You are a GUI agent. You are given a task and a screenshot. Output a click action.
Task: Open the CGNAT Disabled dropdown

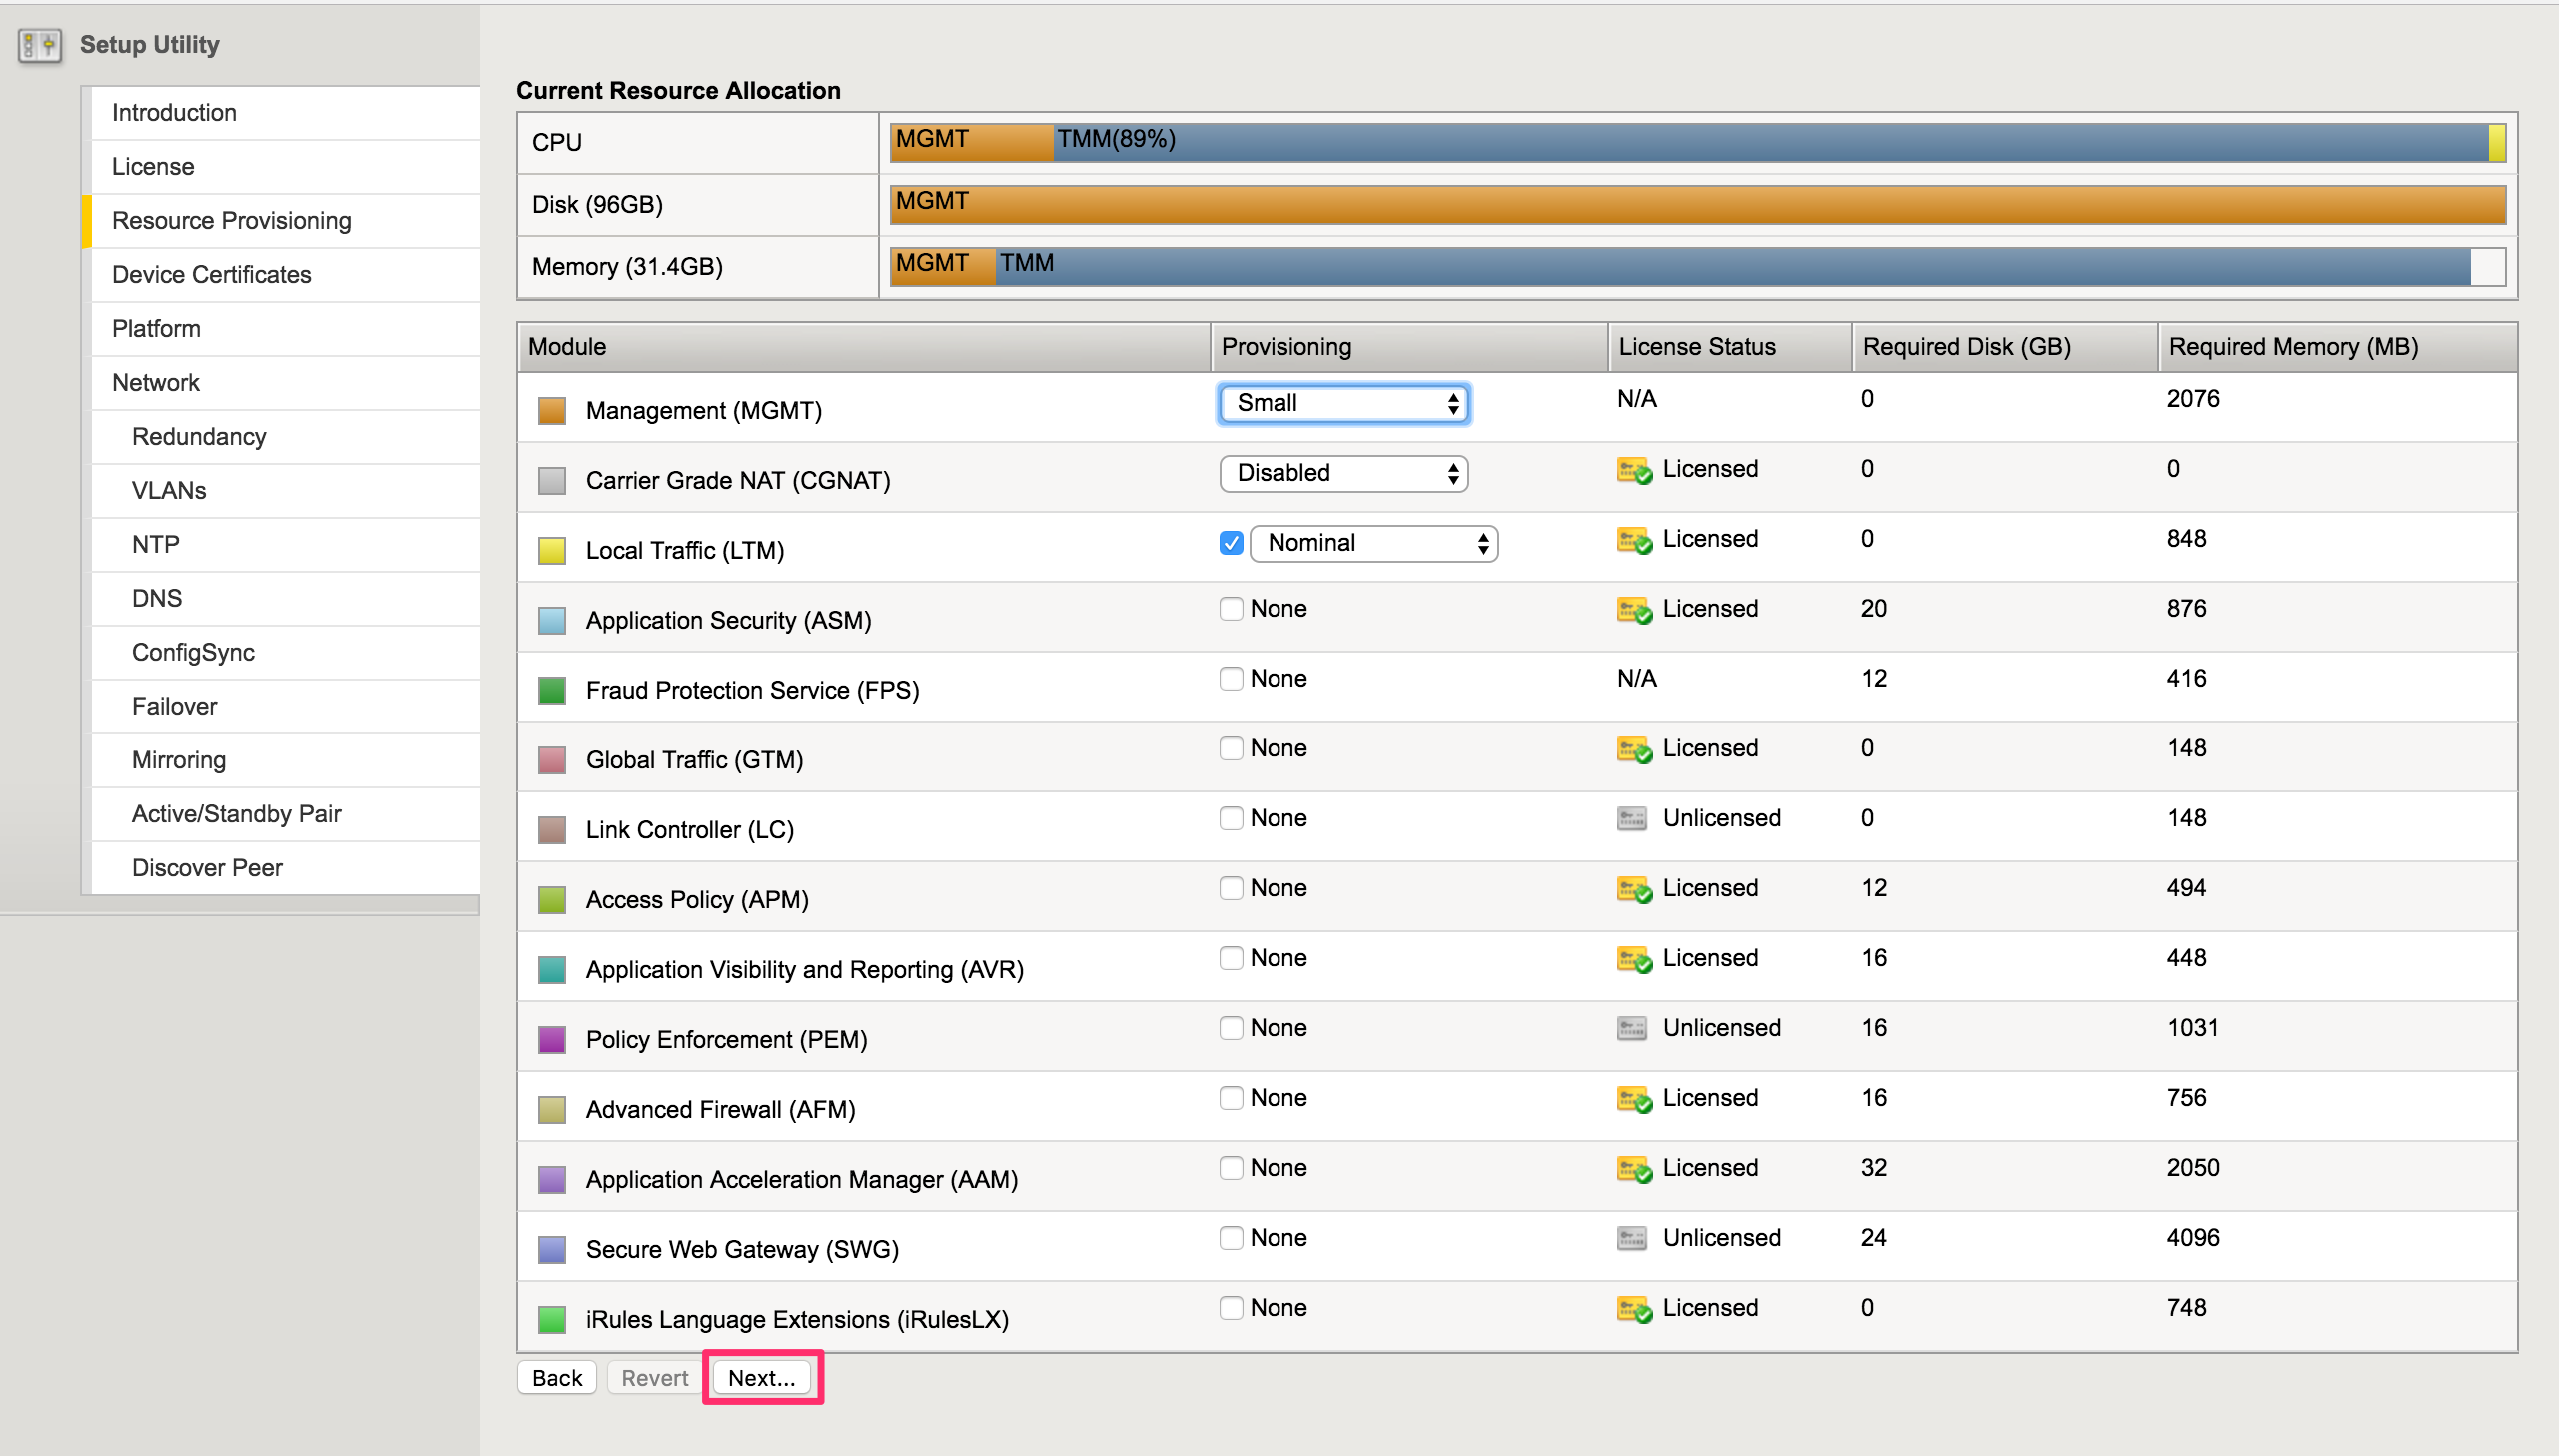(1344, 474)
